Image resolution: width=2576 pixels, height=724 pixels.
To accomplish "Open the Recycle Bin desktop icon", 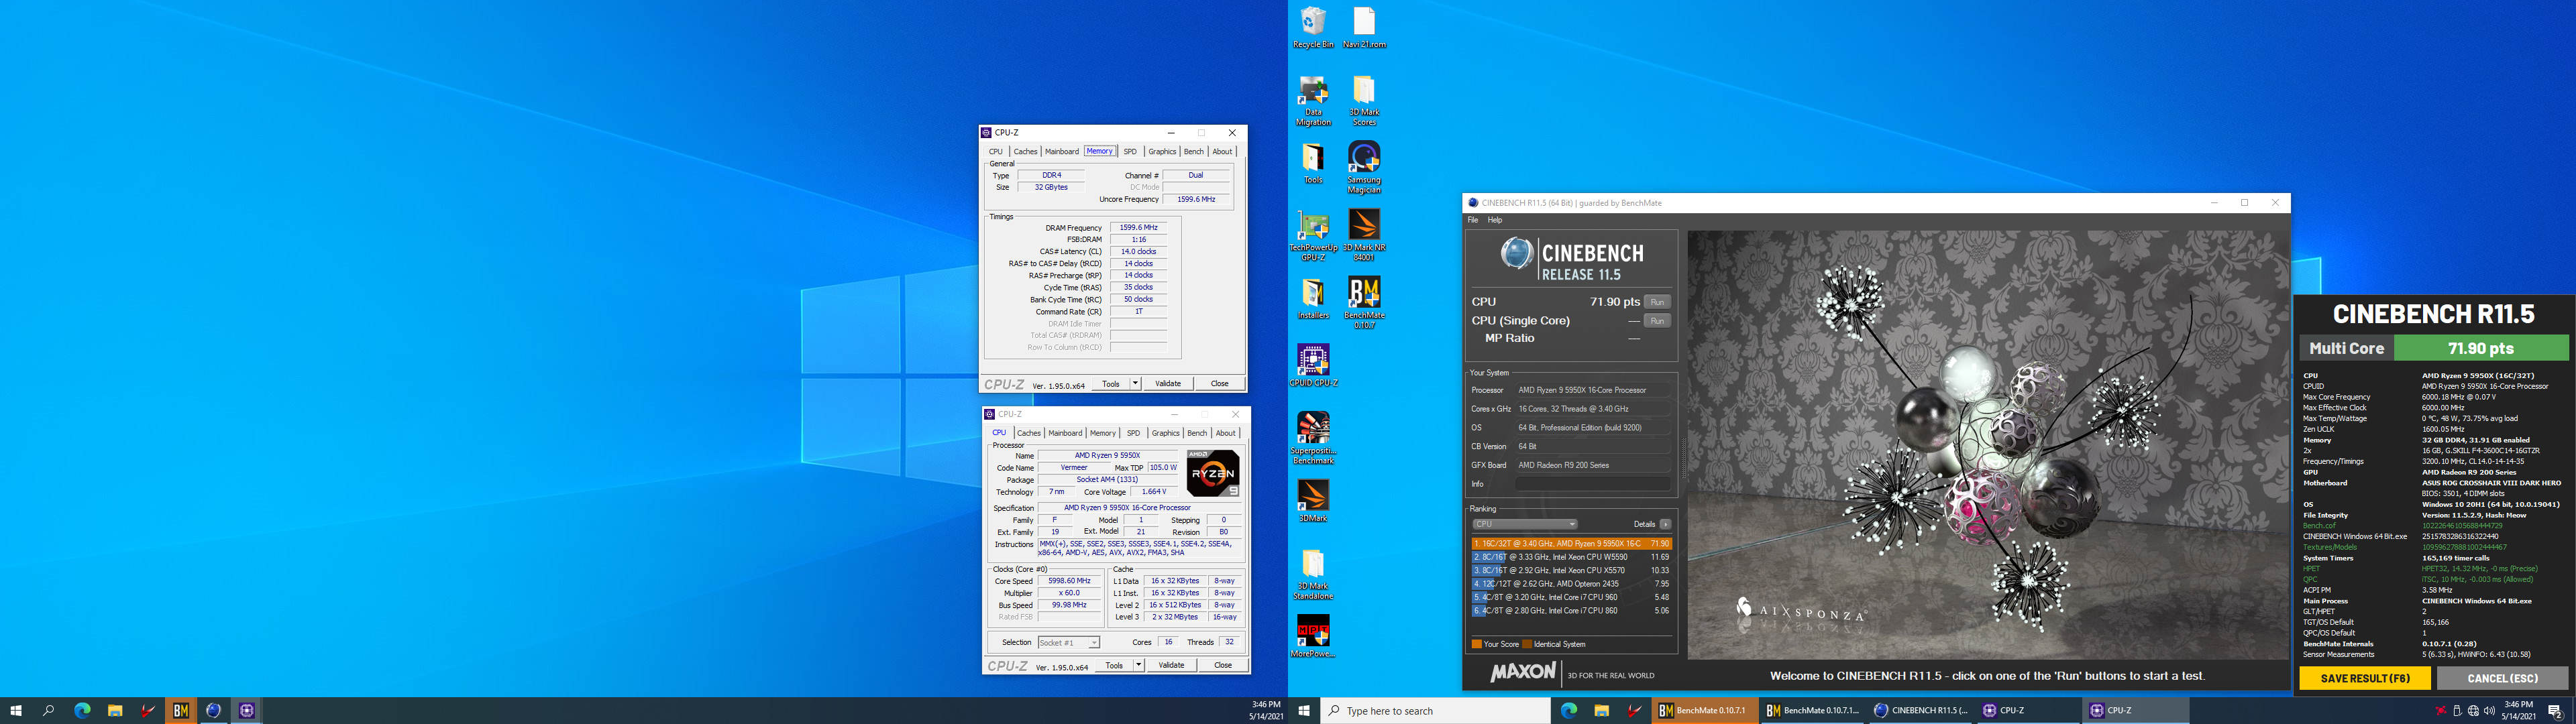I will click(x=1313, y=27).
